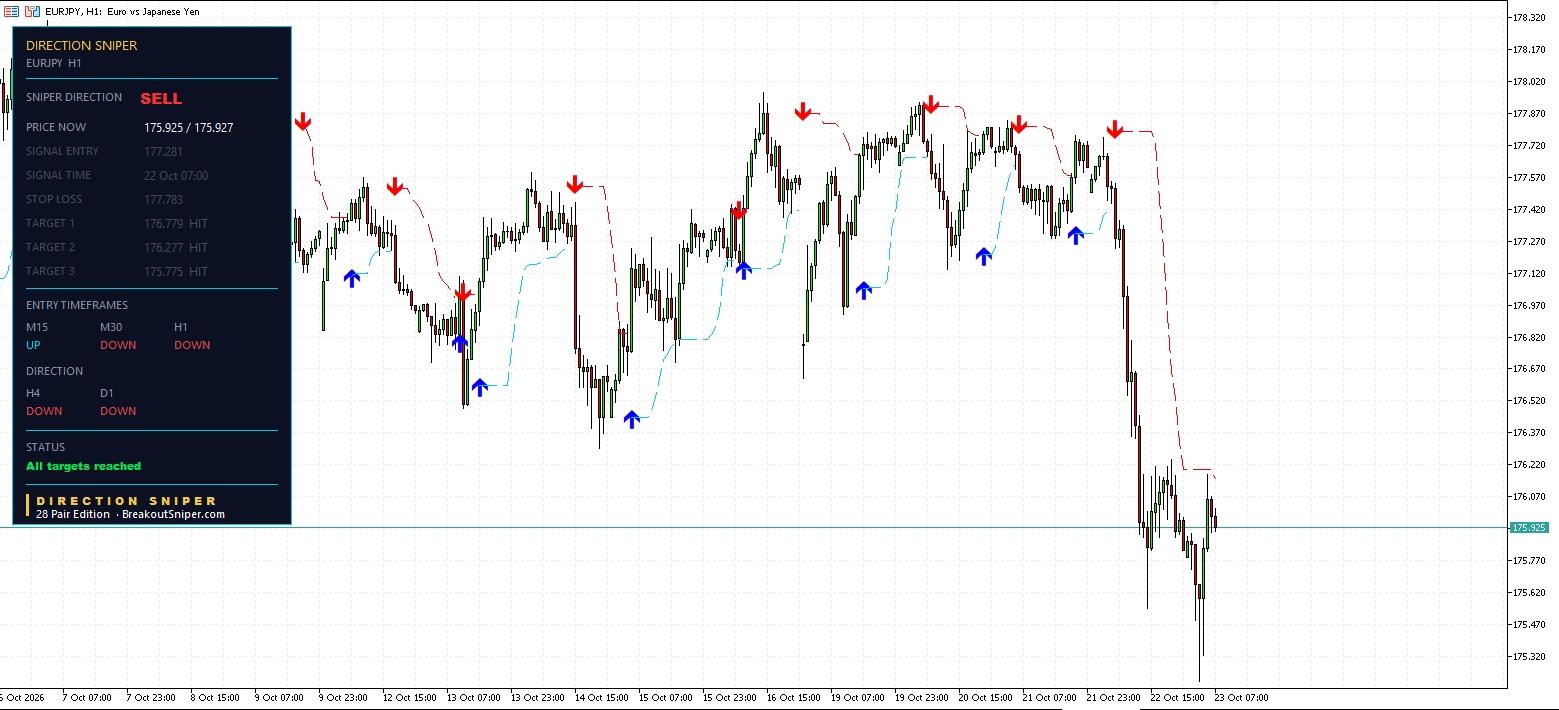Click the current price tag 175.925 on price scale
Viewport: 1559px width, 710px height.
pos(1529,527)
